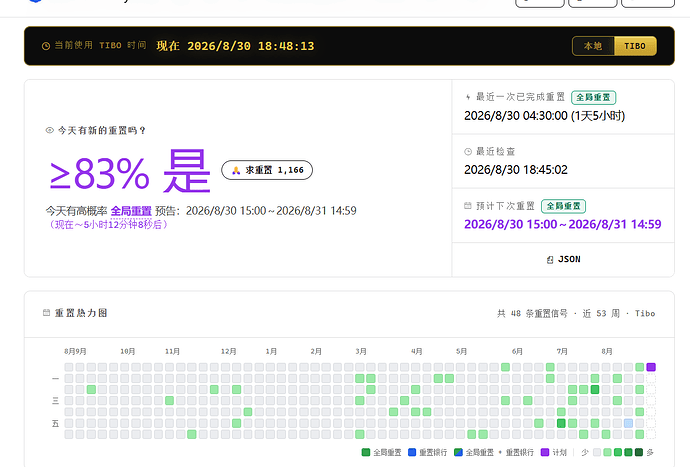Viewport: 690px width, 467px height.
Task: Click the clock icon beside 最近检查
Action: pyautogui.click(x=468, y=151)
